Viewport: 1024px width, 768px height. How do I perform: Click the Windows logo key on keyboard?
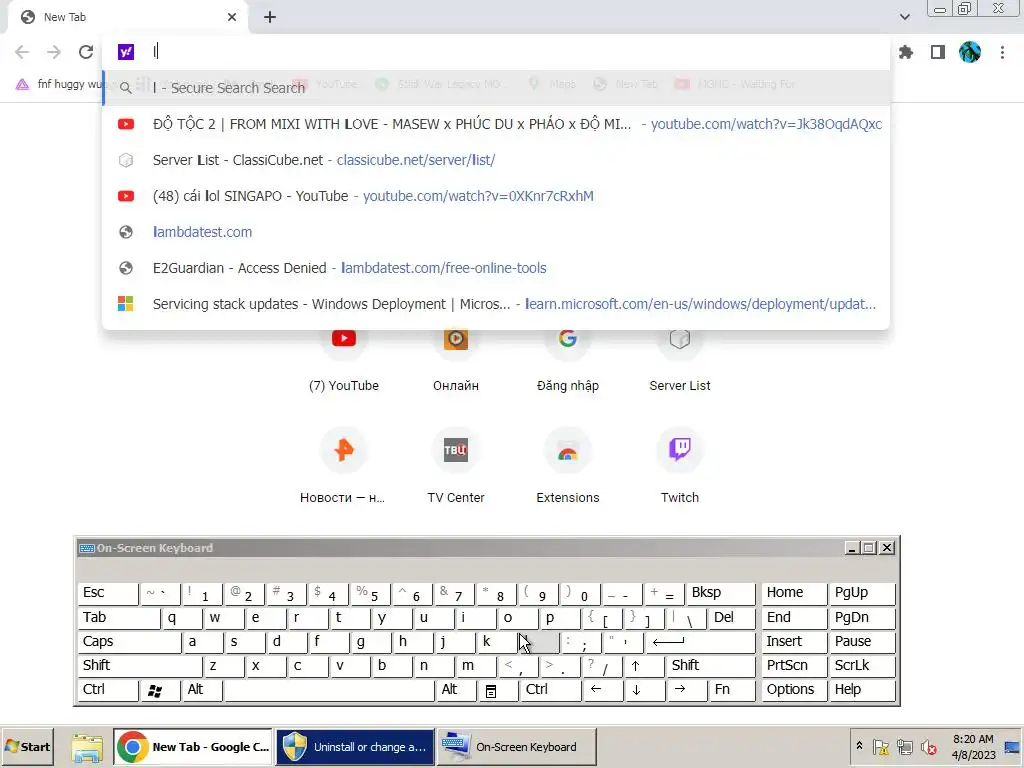[160, 690]
